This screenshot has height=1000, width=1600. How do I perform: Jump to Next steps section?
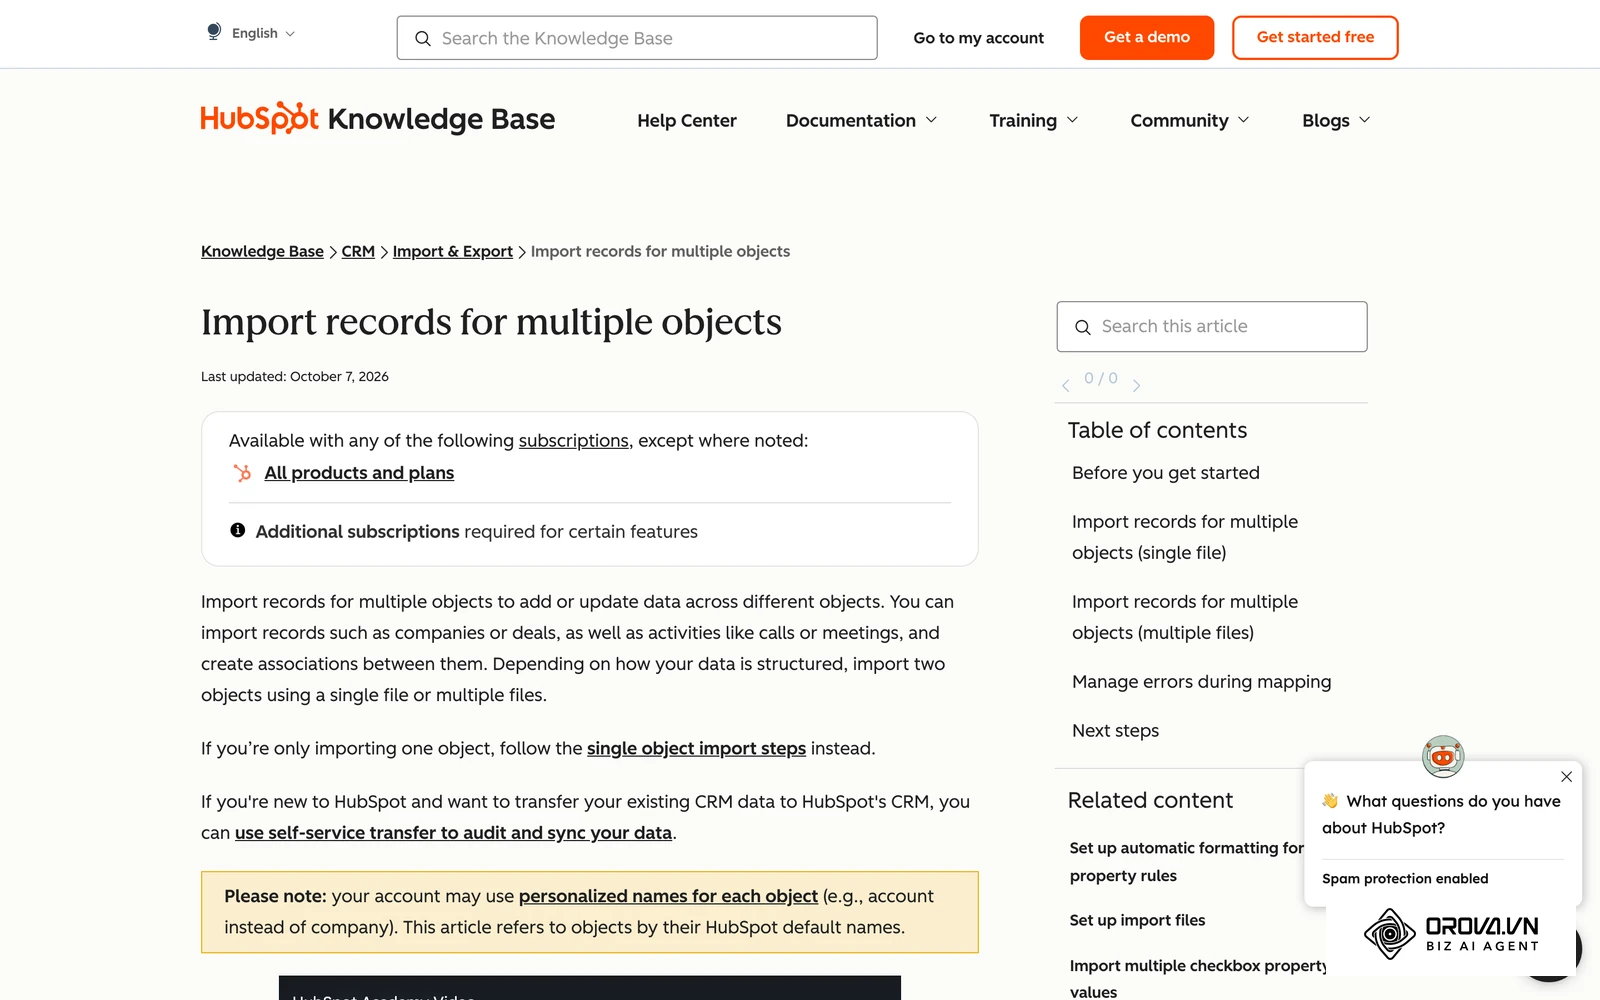(1115, 731)
